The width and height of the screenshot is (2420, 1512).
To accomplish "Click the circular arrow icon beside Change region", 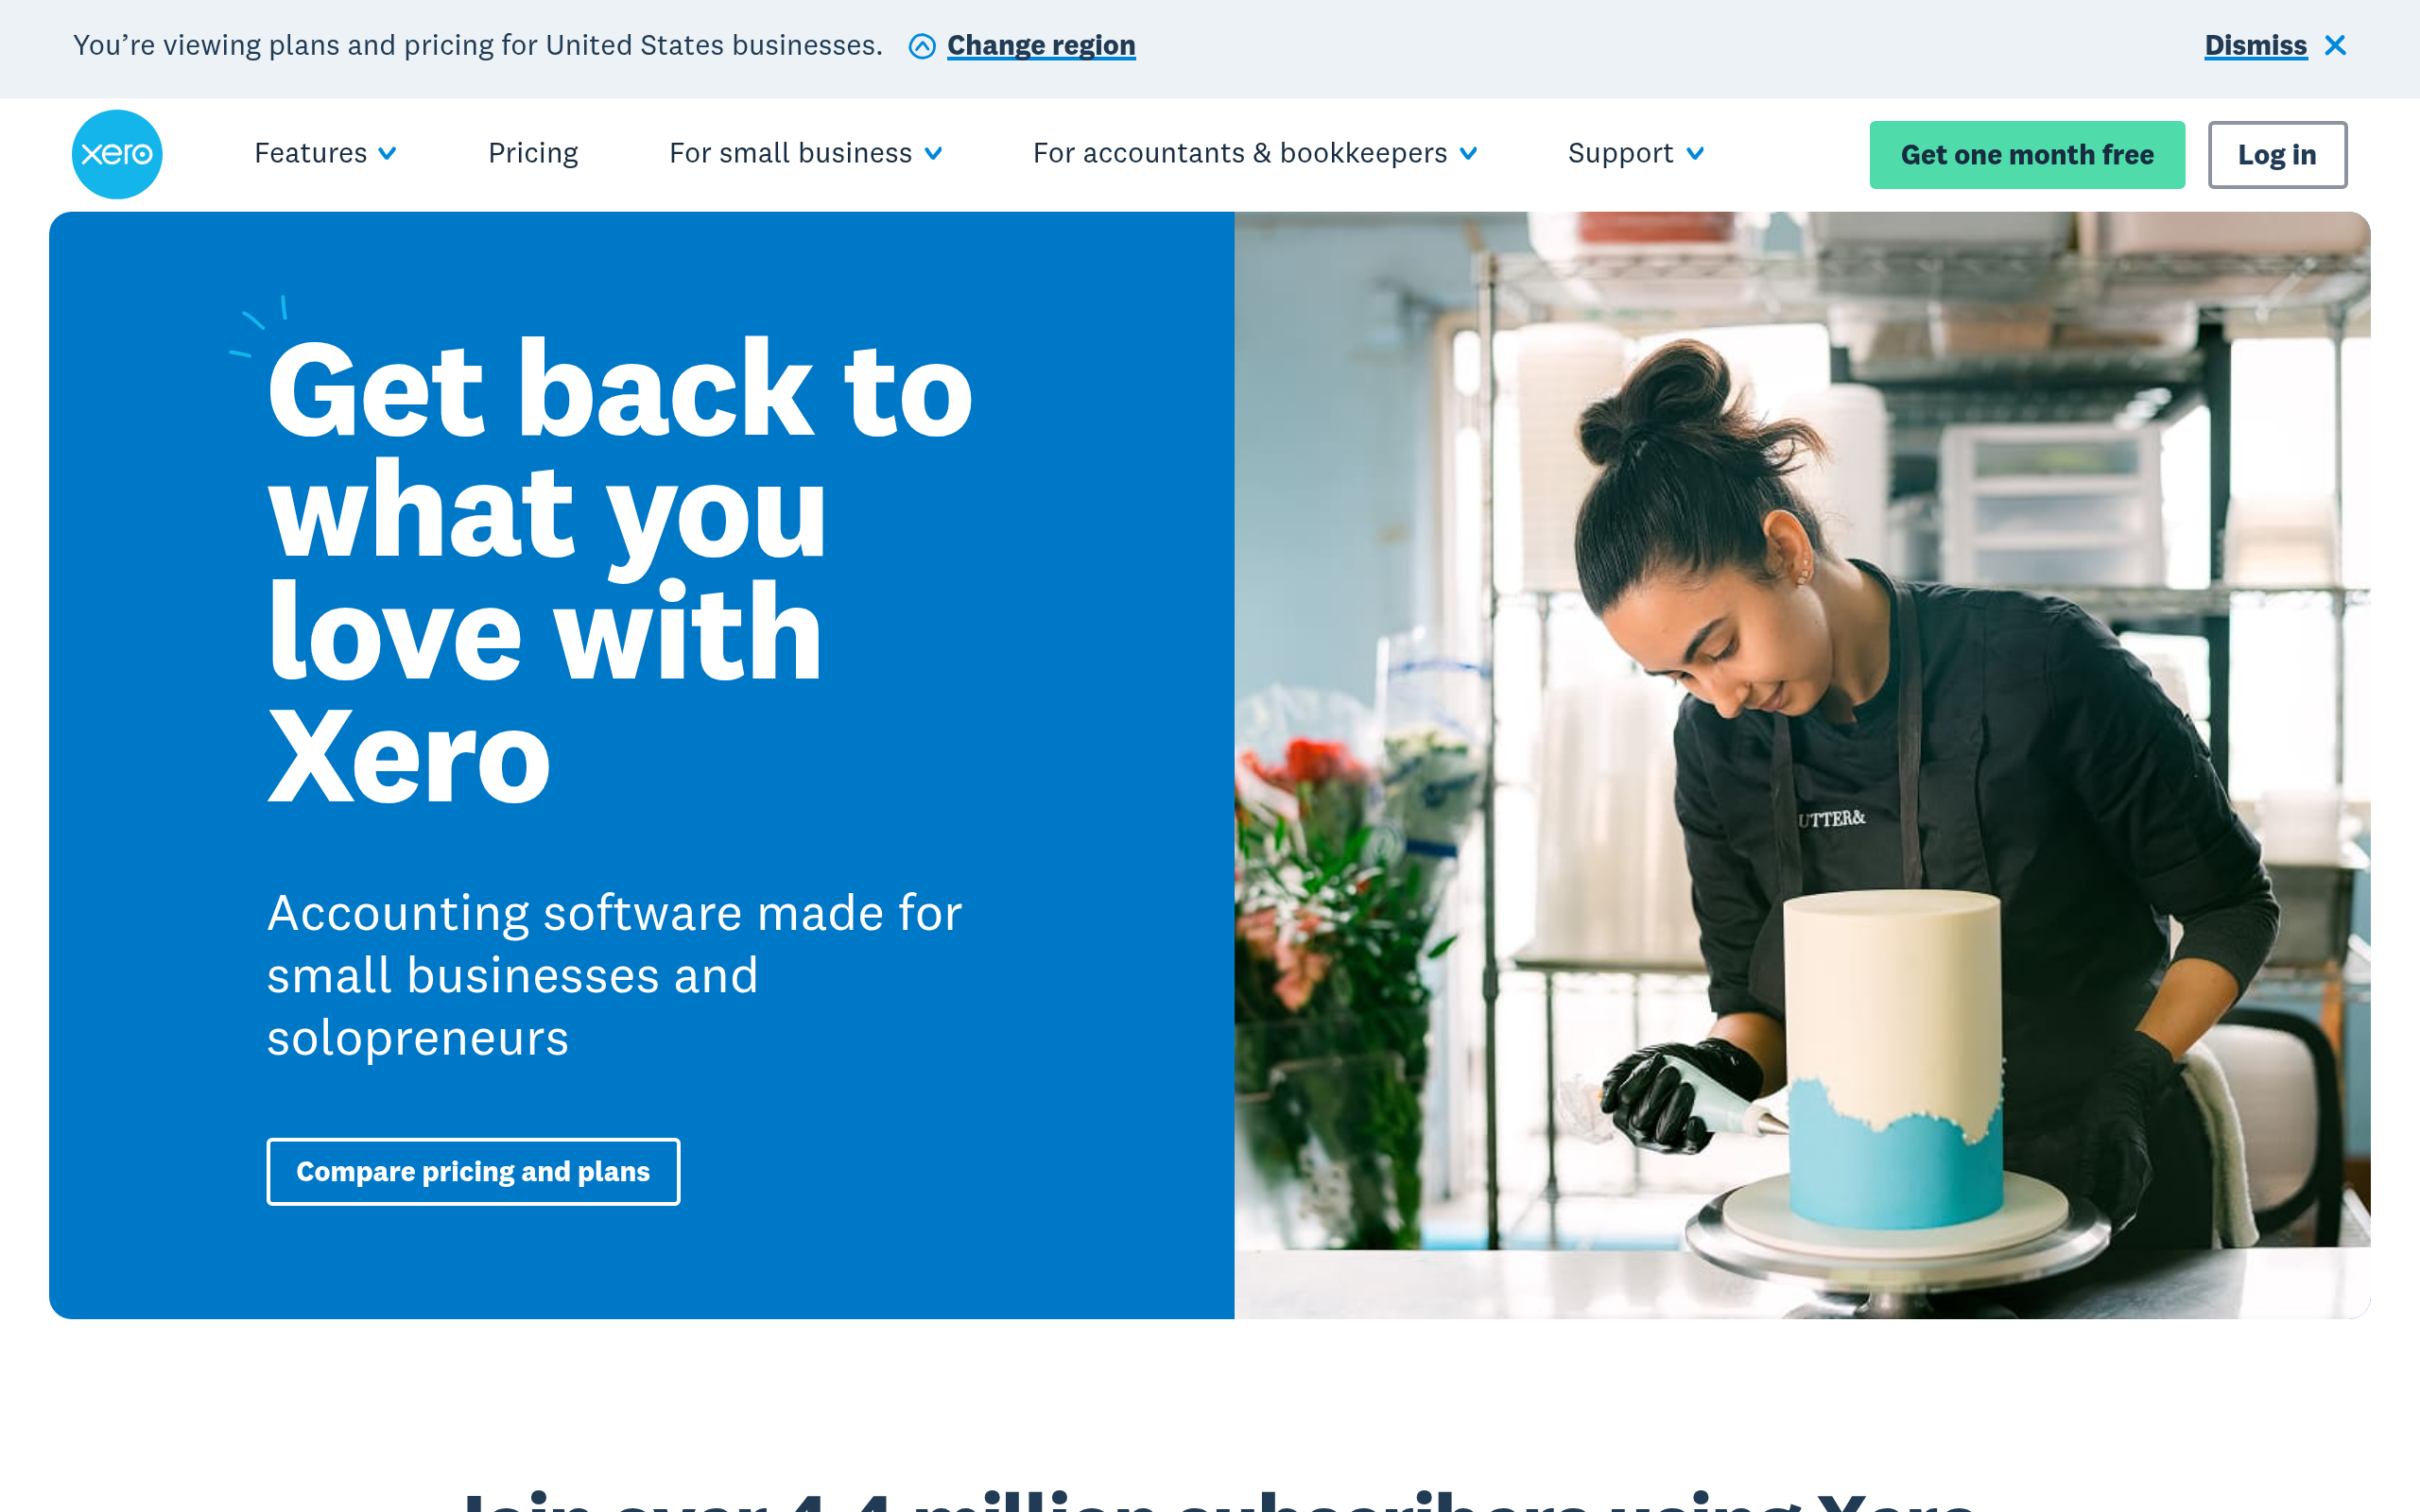I will 922,46.
